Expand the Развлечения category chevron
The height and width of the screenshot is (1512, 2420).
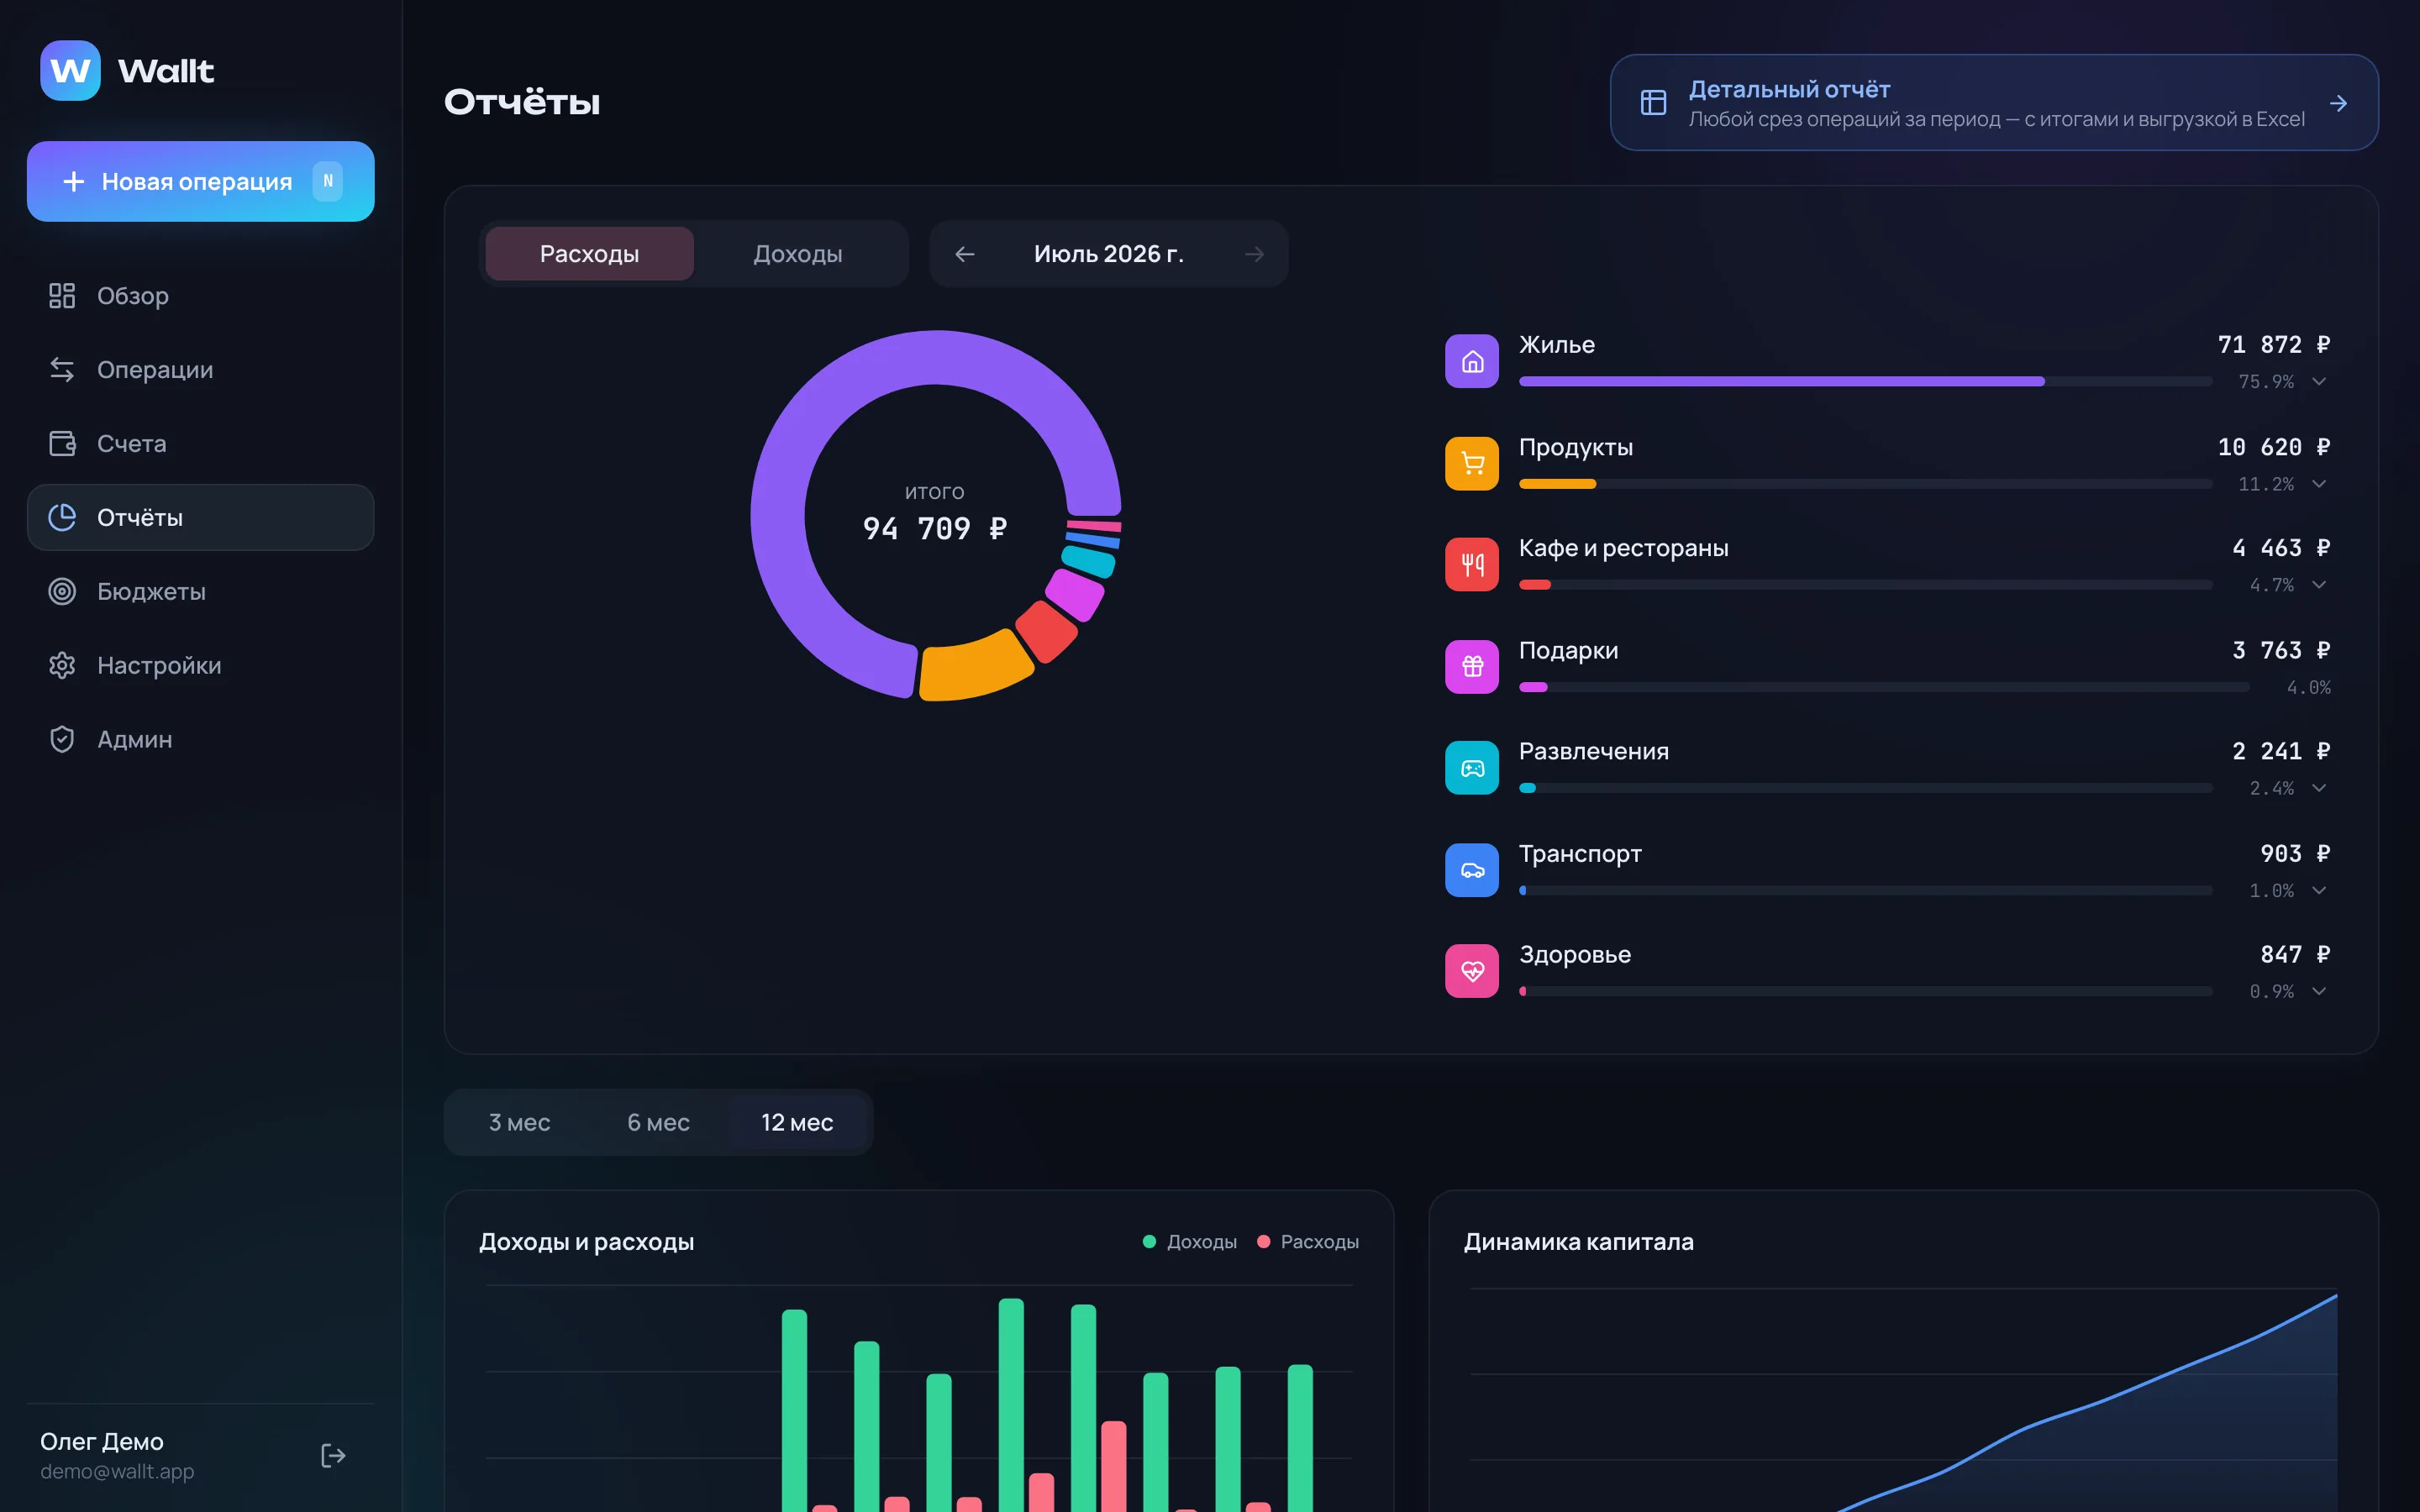(x=2319, y=788)
